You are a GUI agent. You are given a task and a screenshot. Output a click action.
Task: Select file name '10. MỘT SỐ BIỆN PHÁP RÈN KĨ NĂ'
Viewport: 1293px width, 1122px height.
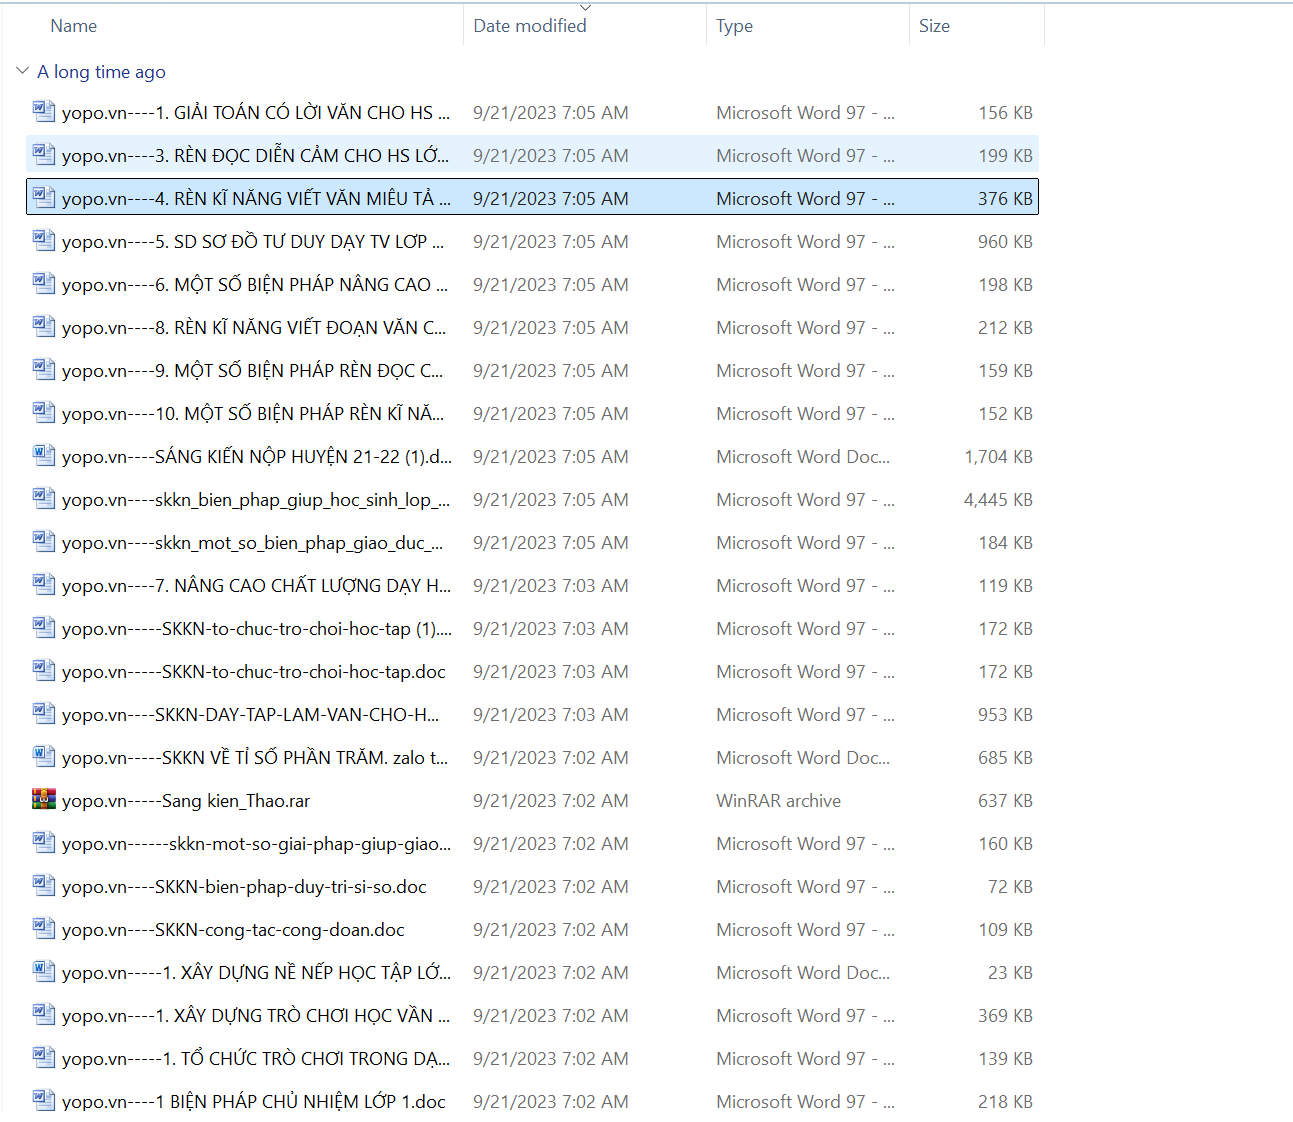pyautogui.click(x=253, y=414)
